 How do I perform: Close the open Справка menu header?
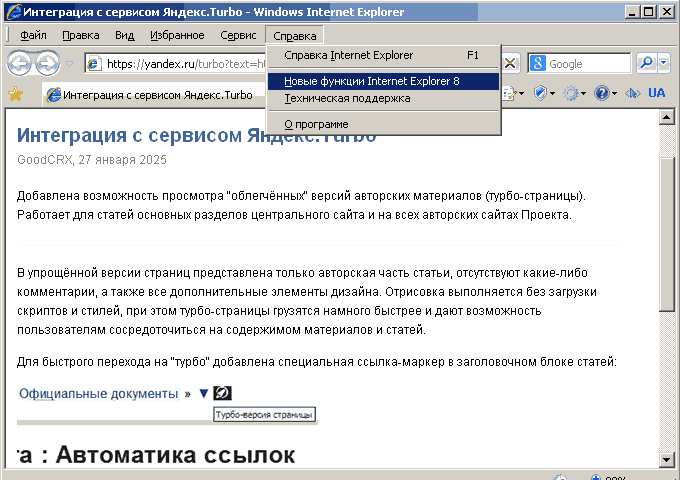click(294, 36)
